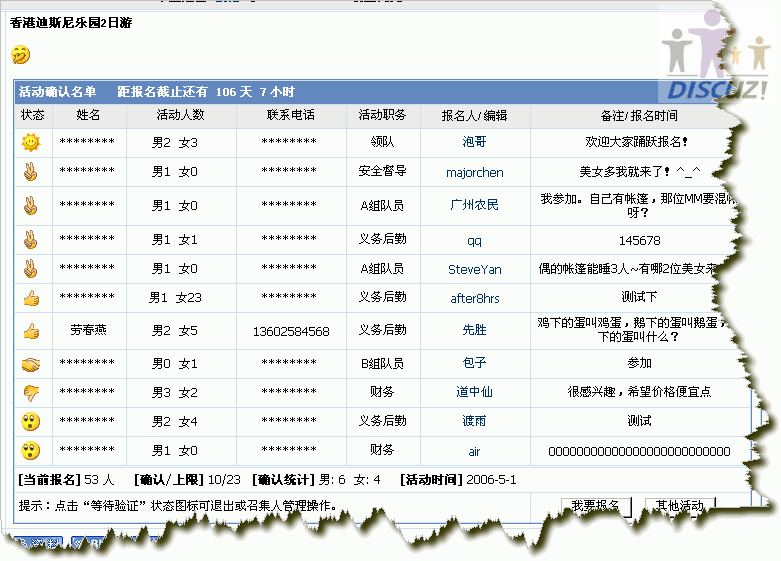The width and height of the screenshot is (781, 561).
Task: Click the remark 欢迎大家踊跃报名
Action: 637,142
